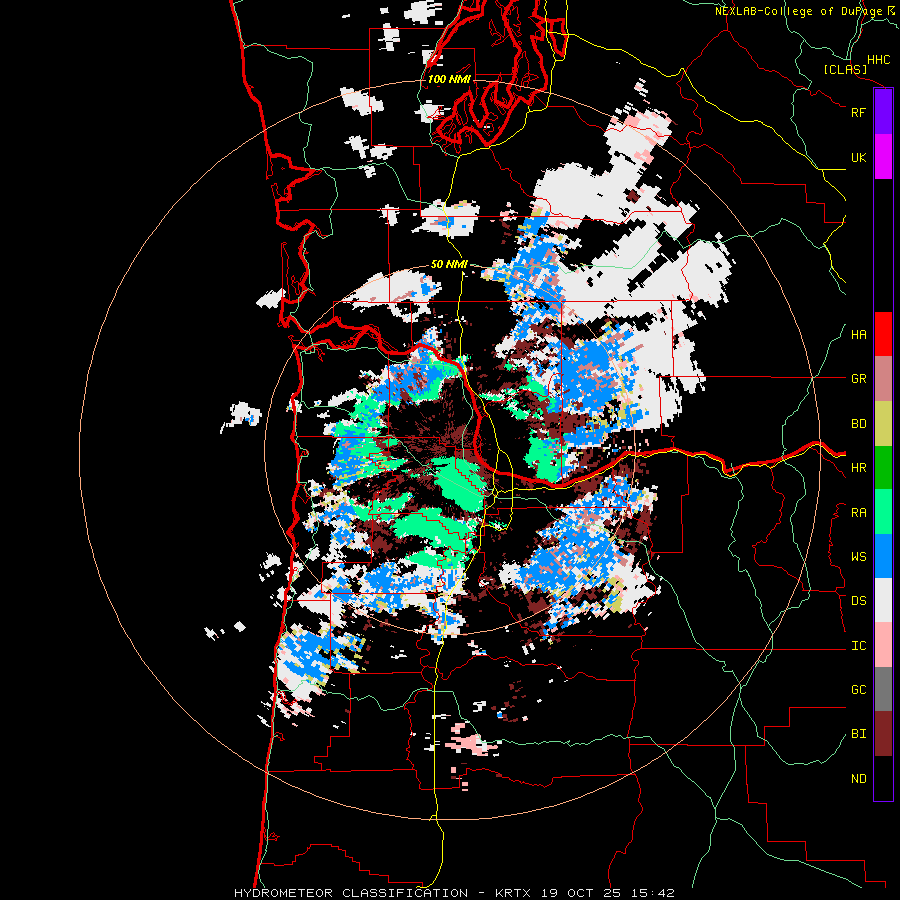Click the white DS legend color swatch
This screenshot has width=900, height=900.
(883, 600)
